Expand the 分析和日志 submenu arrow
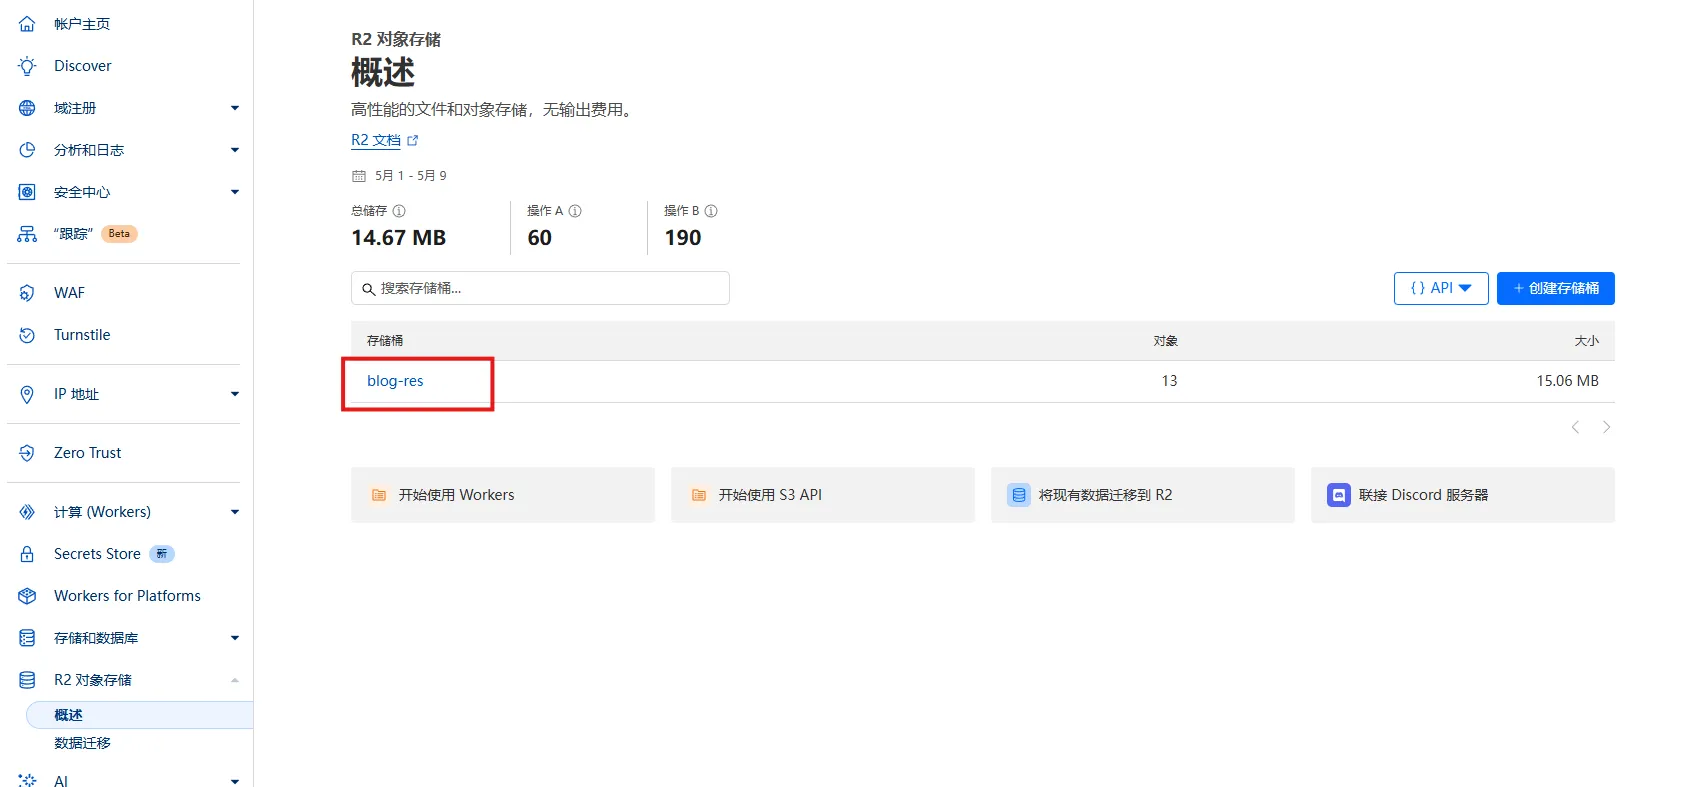This screenshot has width=1697, height=787. point(235,150)
